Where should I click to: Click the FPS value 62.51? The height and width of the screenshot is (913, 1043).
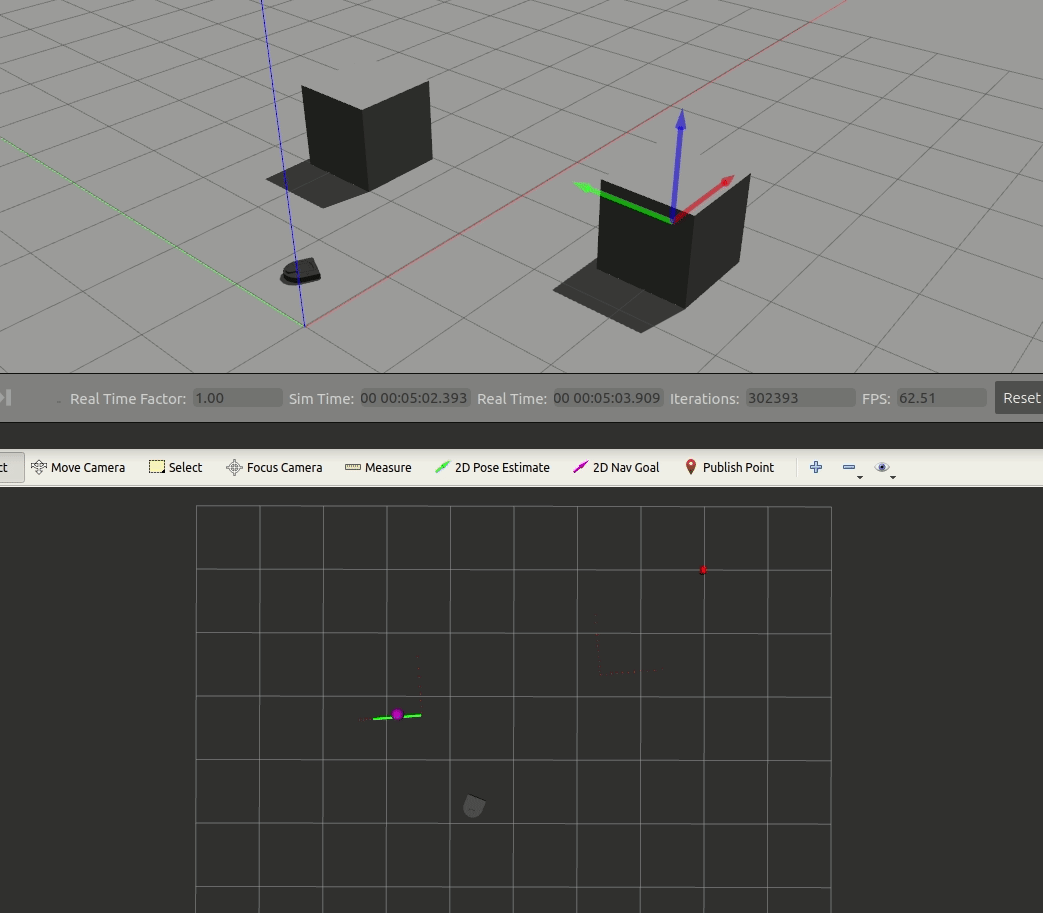941,398
